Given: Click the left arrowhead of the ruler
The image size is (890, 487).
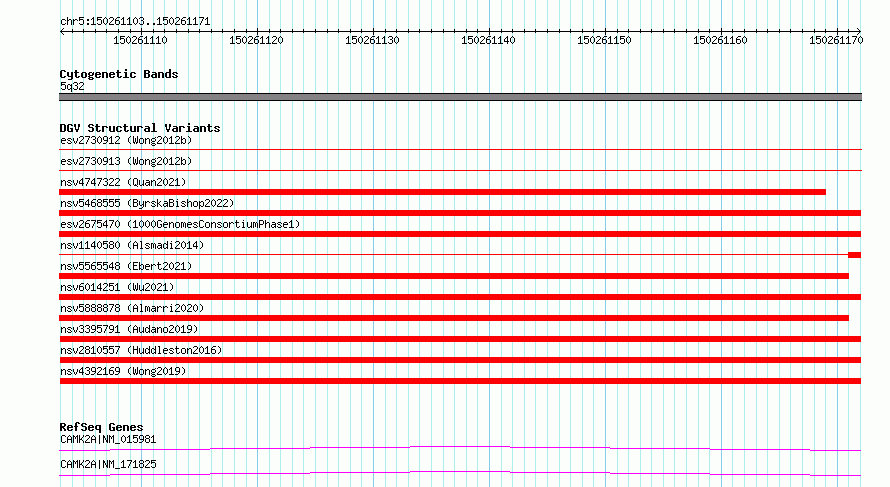Looking at the screenshot, I should click(62, 31).
